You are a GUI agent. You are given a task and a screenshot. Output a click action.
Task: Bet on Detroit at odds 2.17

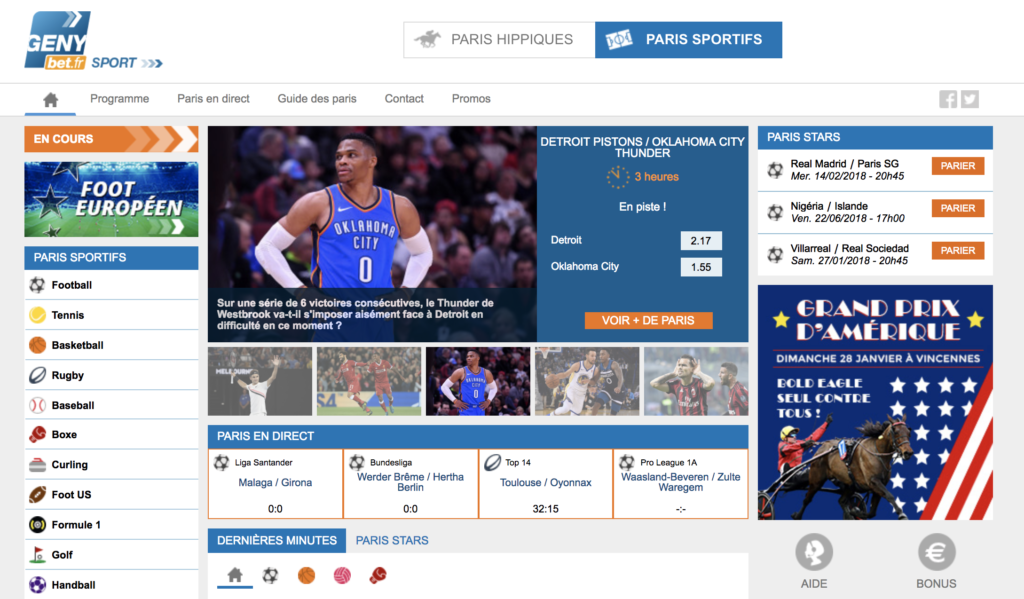pyautogui.click(x=701, y=240)
